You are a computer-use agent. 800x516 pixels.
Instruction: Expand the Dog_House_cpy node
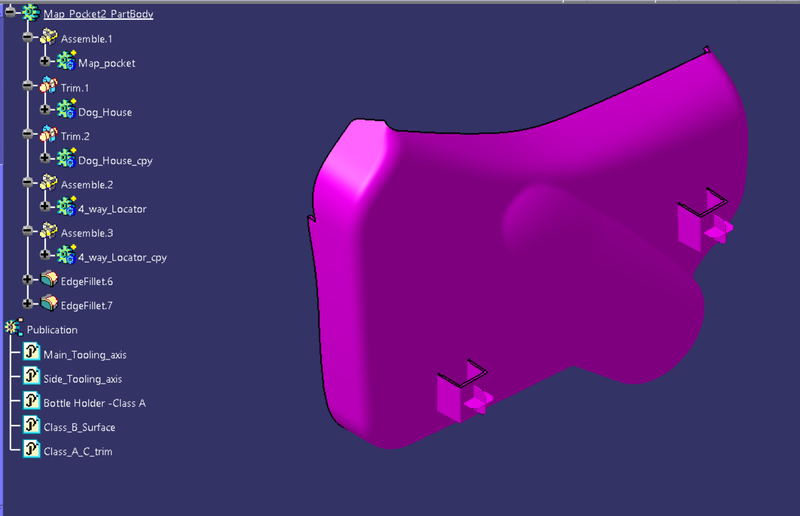click(x=45, y=158)
